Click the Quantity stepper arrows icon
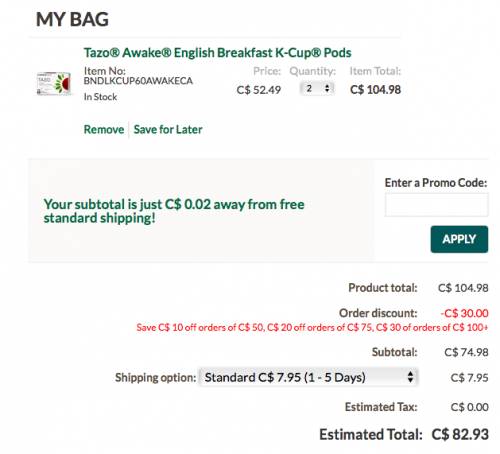Screen dimensions: 500x454 (x=327, y=89)
